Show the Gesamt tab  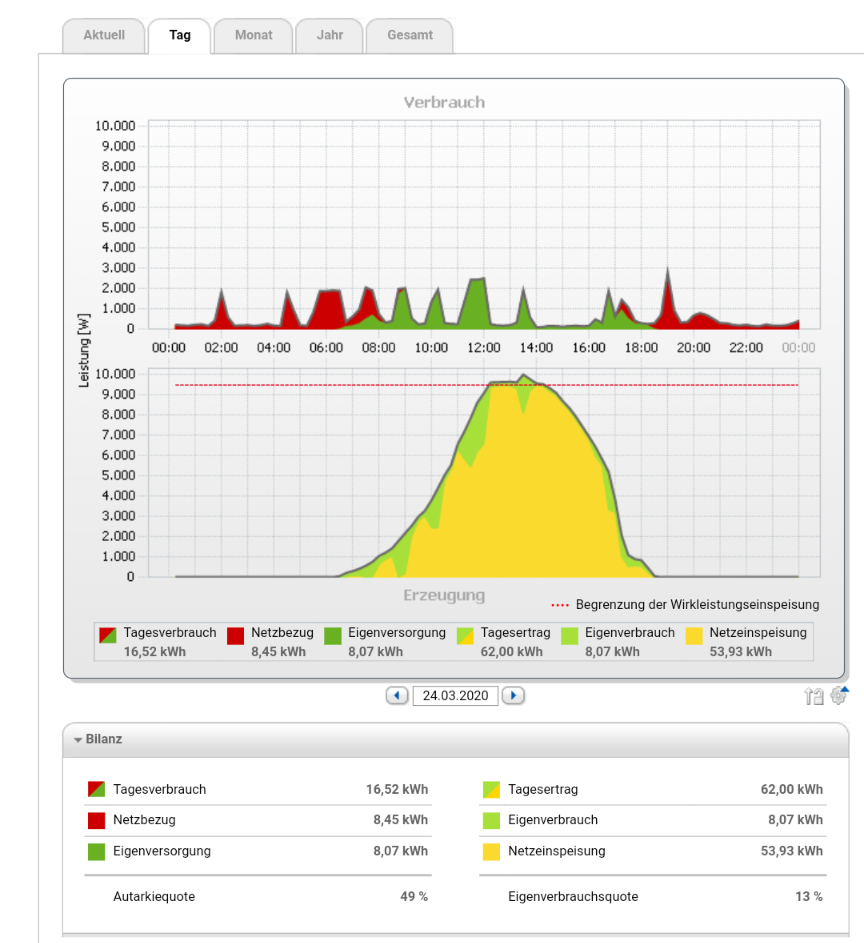(410, 35)
